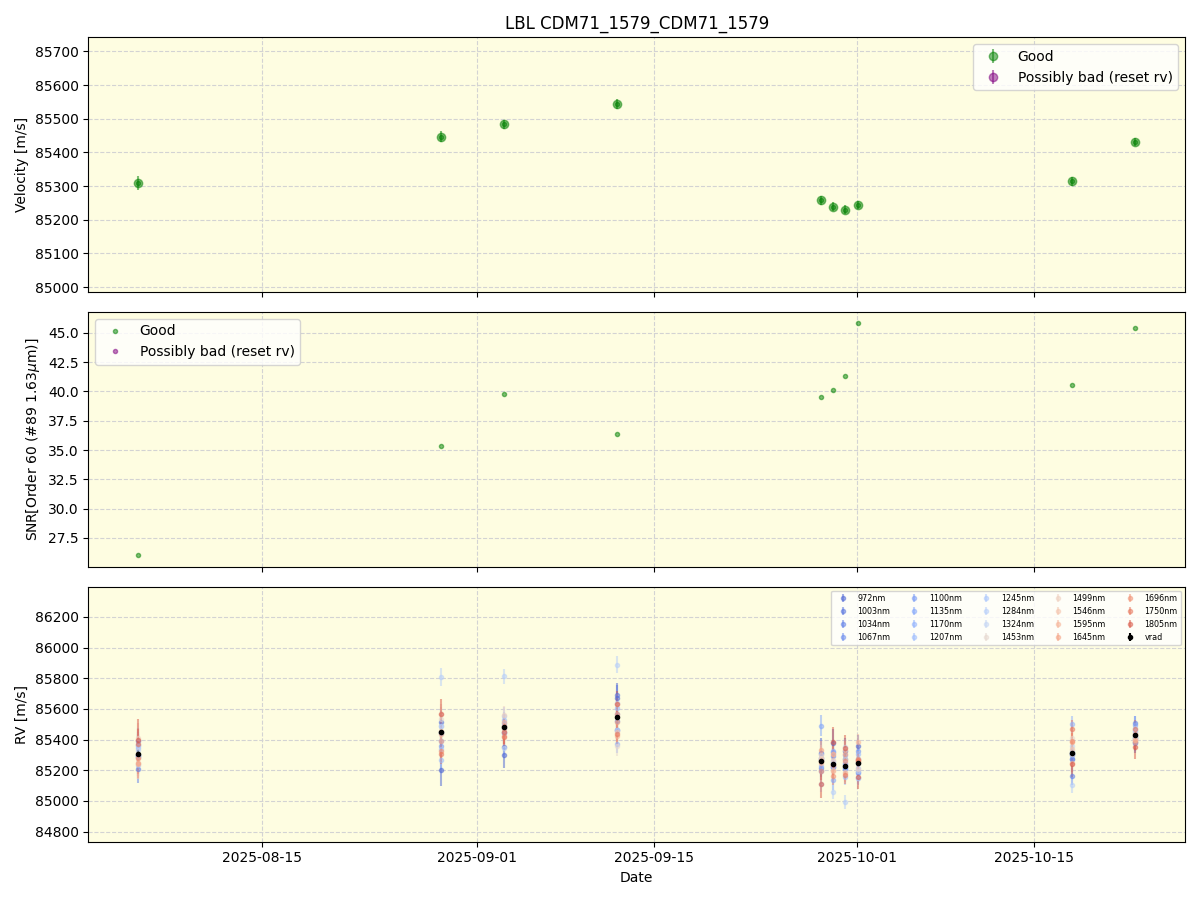This screenshot has height=900, width=1200.
Task: Click the 2025-08-15 date tick label
Action: click(x=262, y=857)
